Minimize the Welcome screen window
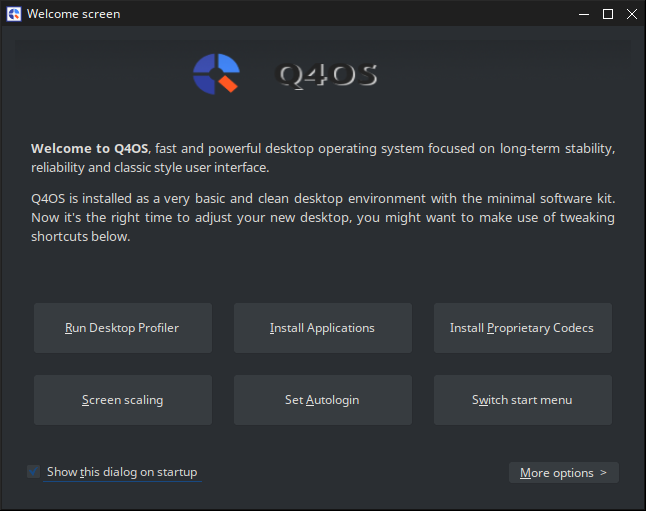 pyautogui.click(x=584, y=14)
